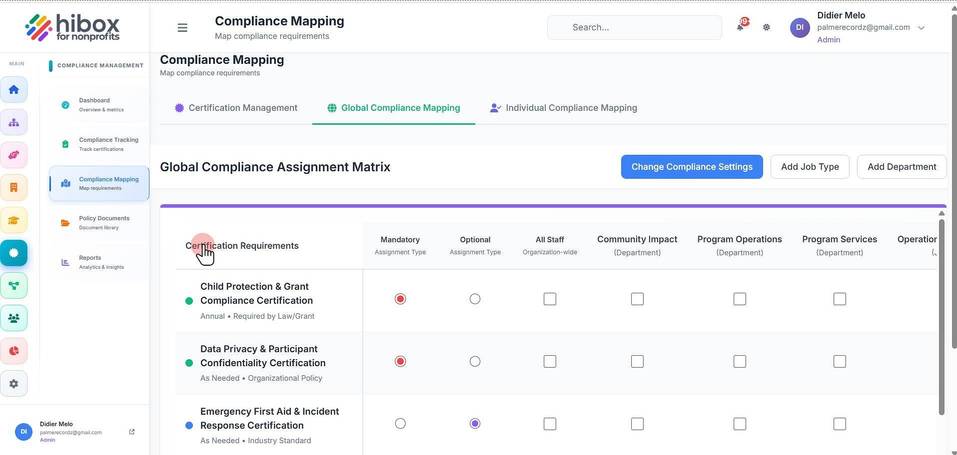Select Mandatory for Data Privacy certification
957x455 pixels.
[x=400, y=362]
